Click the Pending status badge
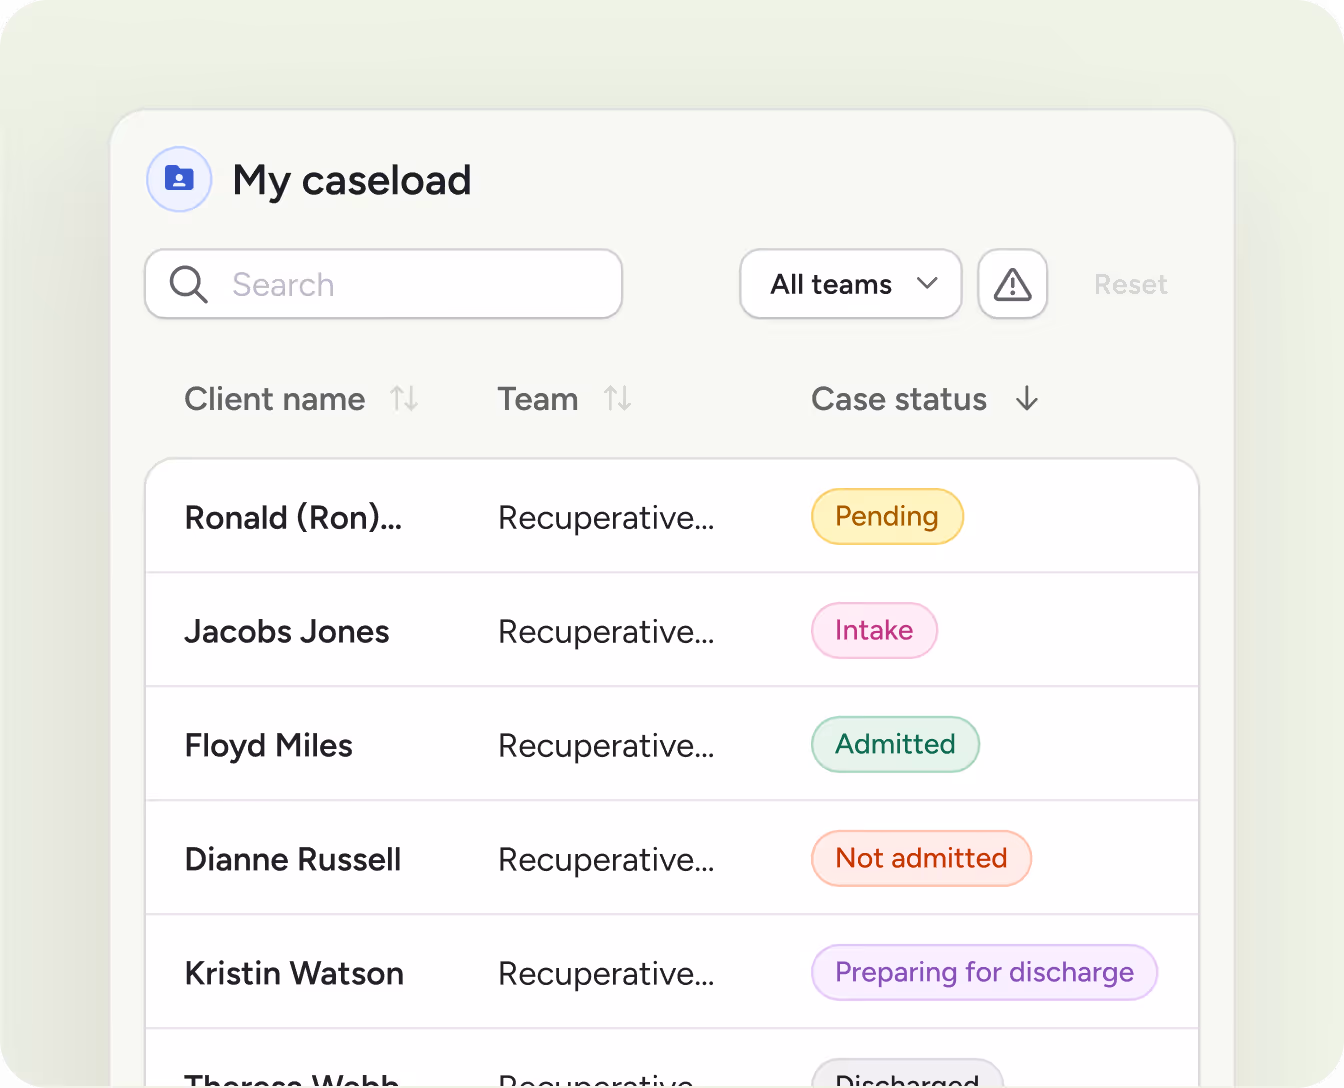The width and height of the screenshot is (1344, 1088). pyautogui.click(x=887, y=516)
